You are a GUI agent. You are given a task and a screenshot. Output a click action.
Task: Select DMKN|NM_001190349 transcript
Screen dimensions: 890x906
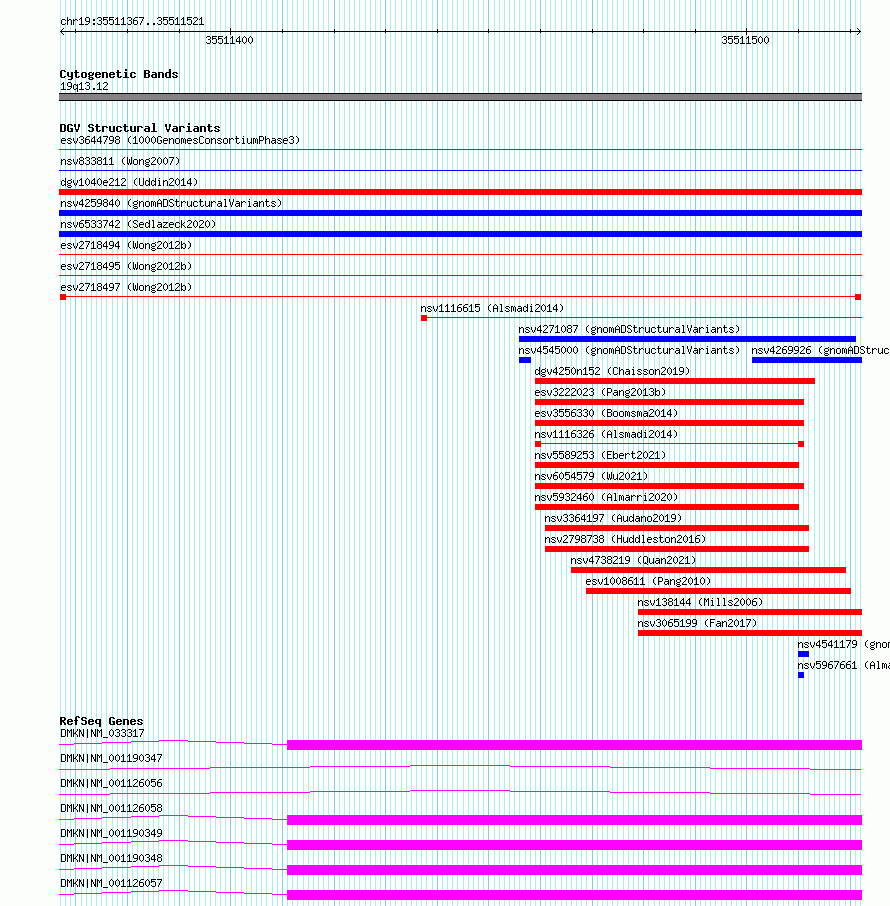point(111,833)
